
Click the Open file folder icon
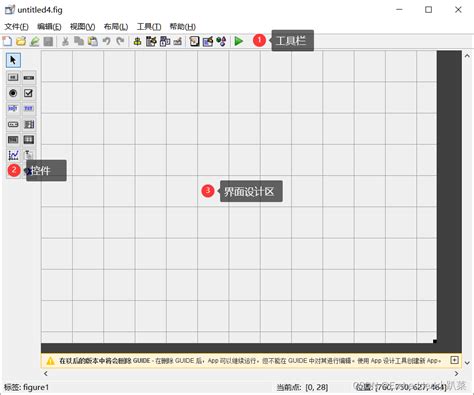pos(21,41)
